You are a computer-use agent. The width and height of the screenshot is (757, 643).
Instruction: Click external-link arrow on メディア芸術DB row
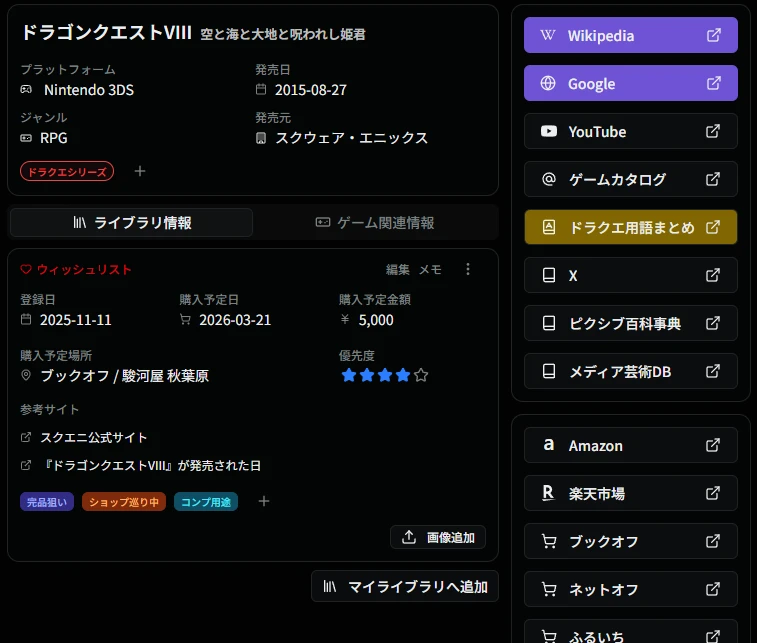pyautogui.click(x=713, y=371)
